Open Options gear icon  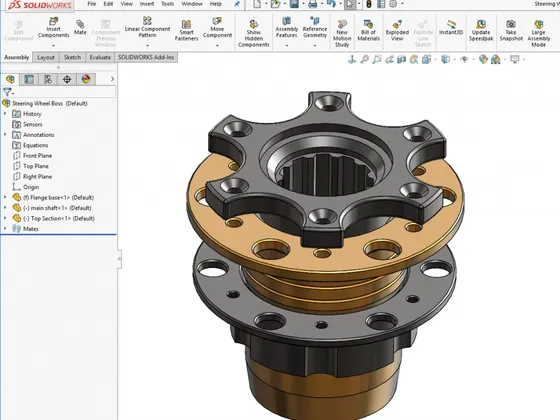[393, 4]
